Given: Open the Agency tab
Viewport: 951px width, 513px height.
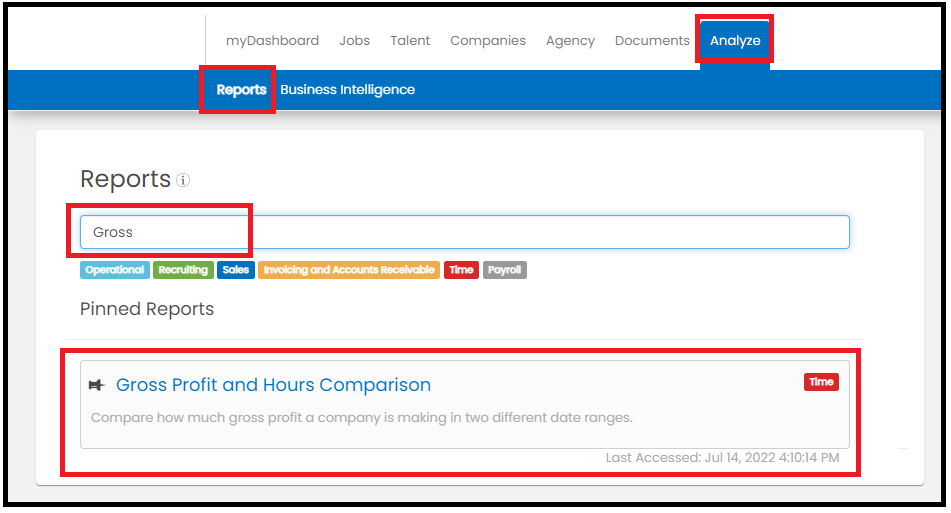Looking at the screenshot, I should (570, 41).
